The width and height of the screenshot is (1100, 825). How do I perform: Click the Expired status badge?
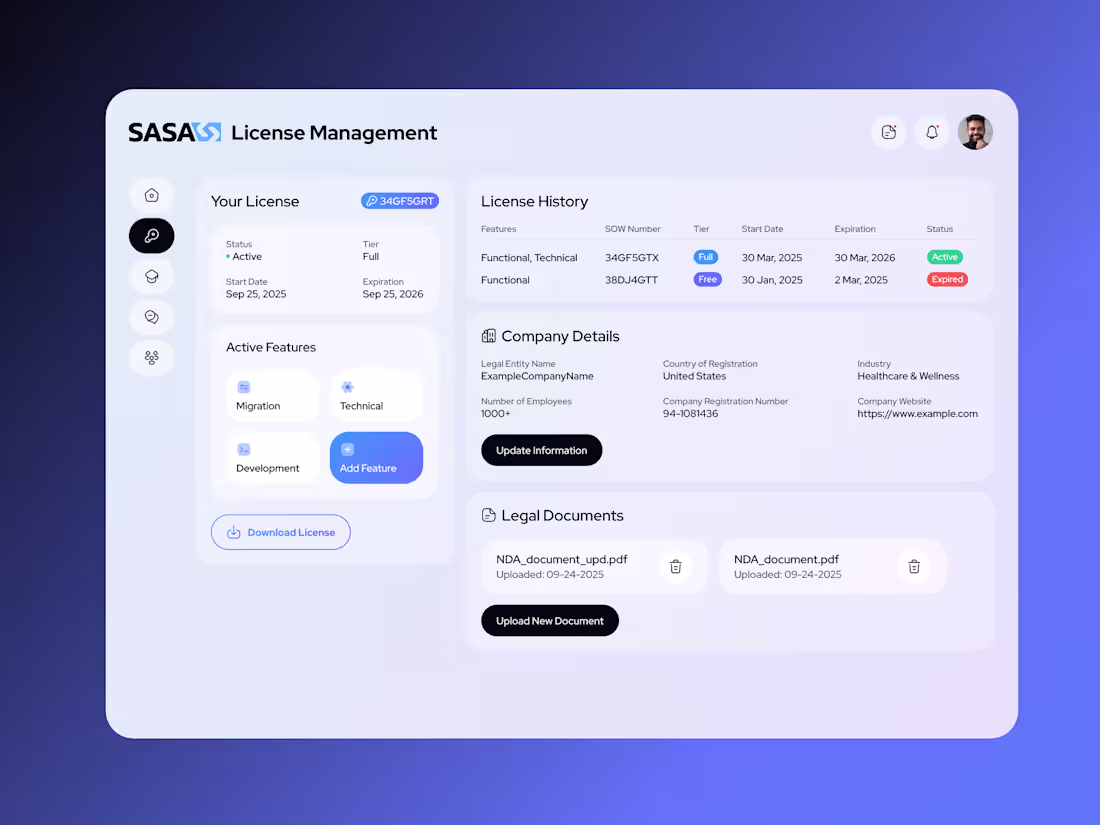pyautogui.click(x=947, y=279)
